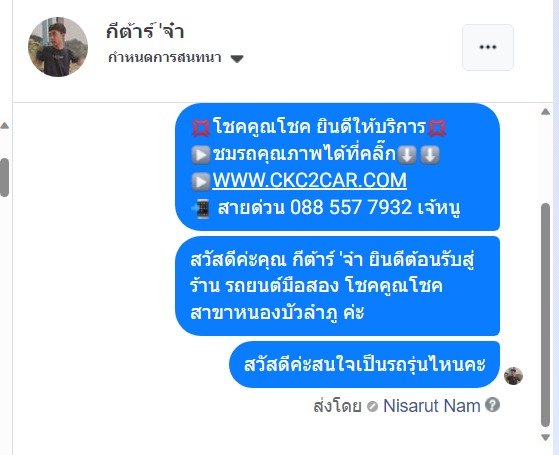Click the small seen-by avatar beside last message
The width and height of the screenshot is (559, 455).
[513, 376]
